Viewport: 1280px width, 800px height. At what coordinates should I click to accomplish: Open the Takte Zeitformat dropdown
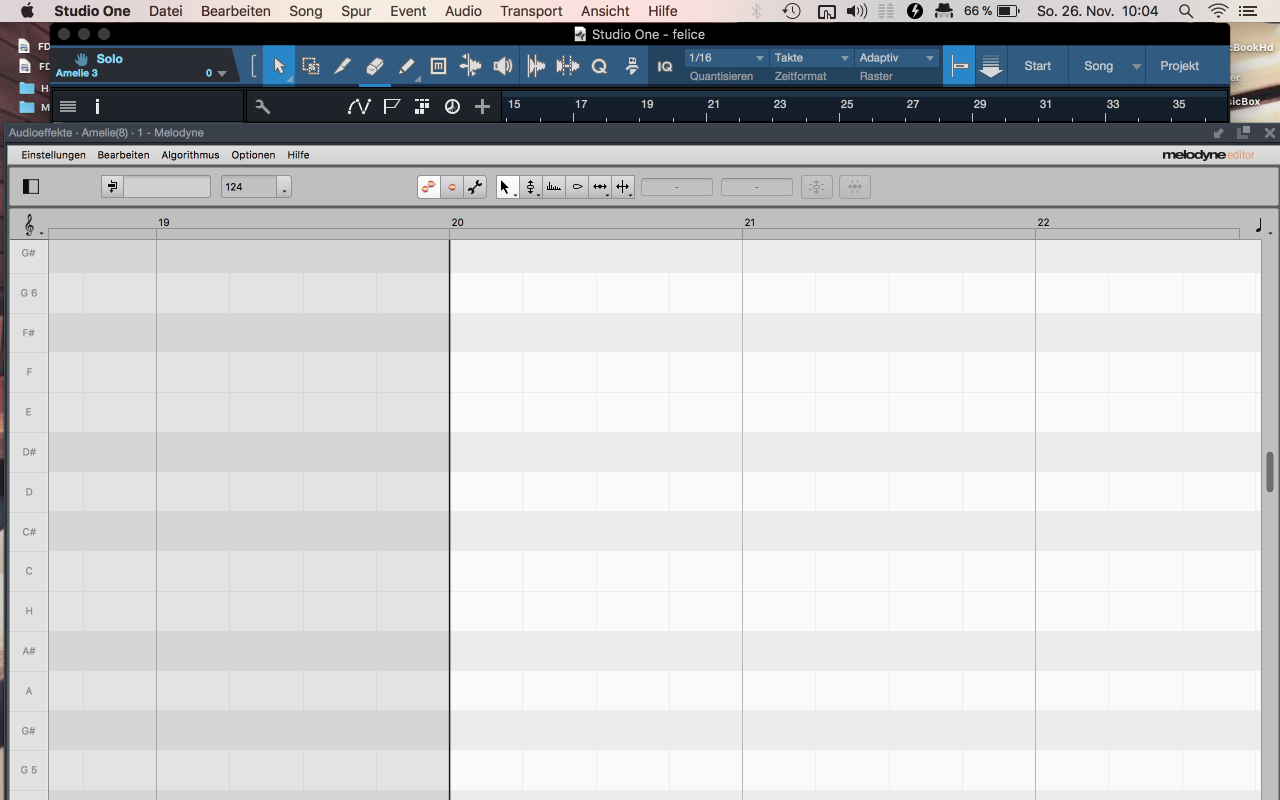tap(812, 58)
